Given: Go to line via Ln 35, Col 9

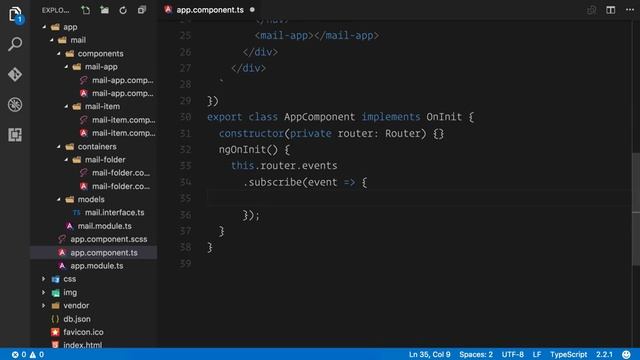Looking at the screenshot, I should coord(429,354).
